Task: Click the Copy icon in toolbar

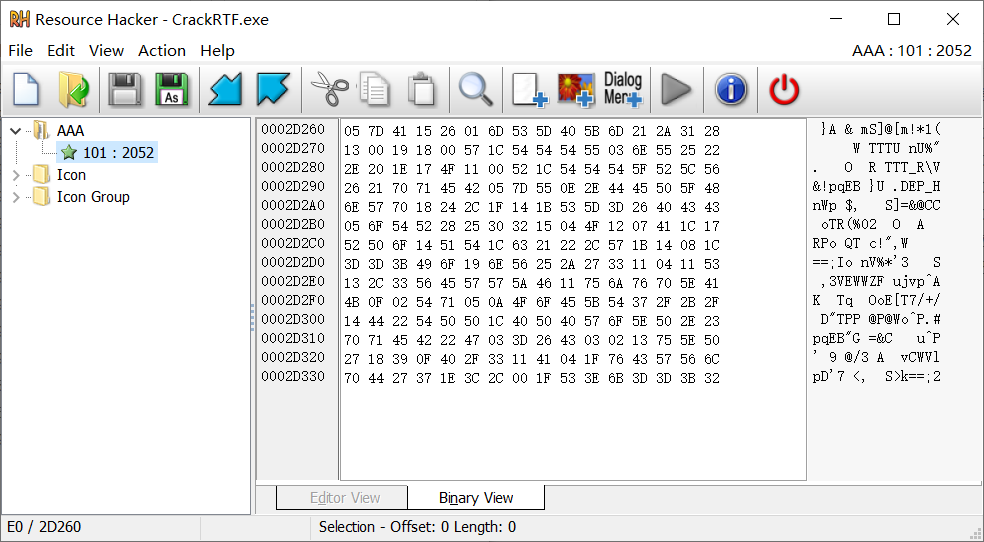Action: 375,89
